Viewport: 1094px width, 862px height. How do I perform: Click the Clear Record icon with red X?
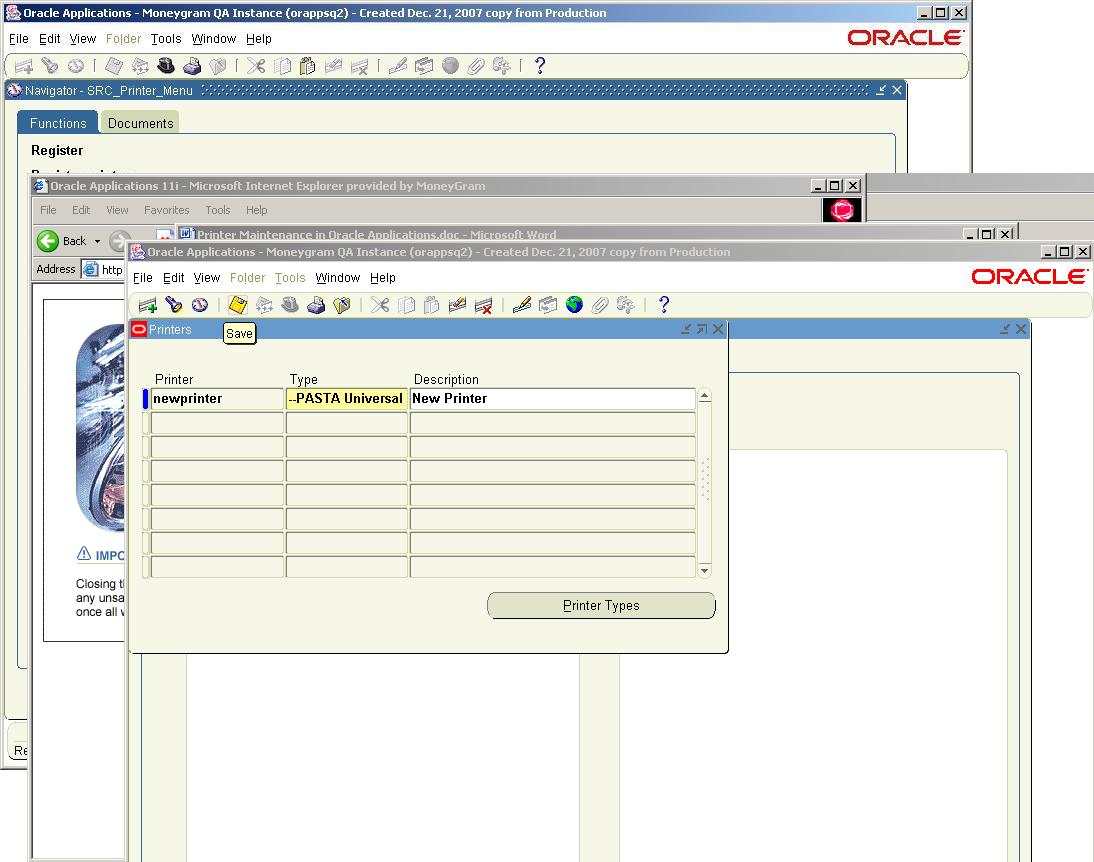tap(483, 305)
